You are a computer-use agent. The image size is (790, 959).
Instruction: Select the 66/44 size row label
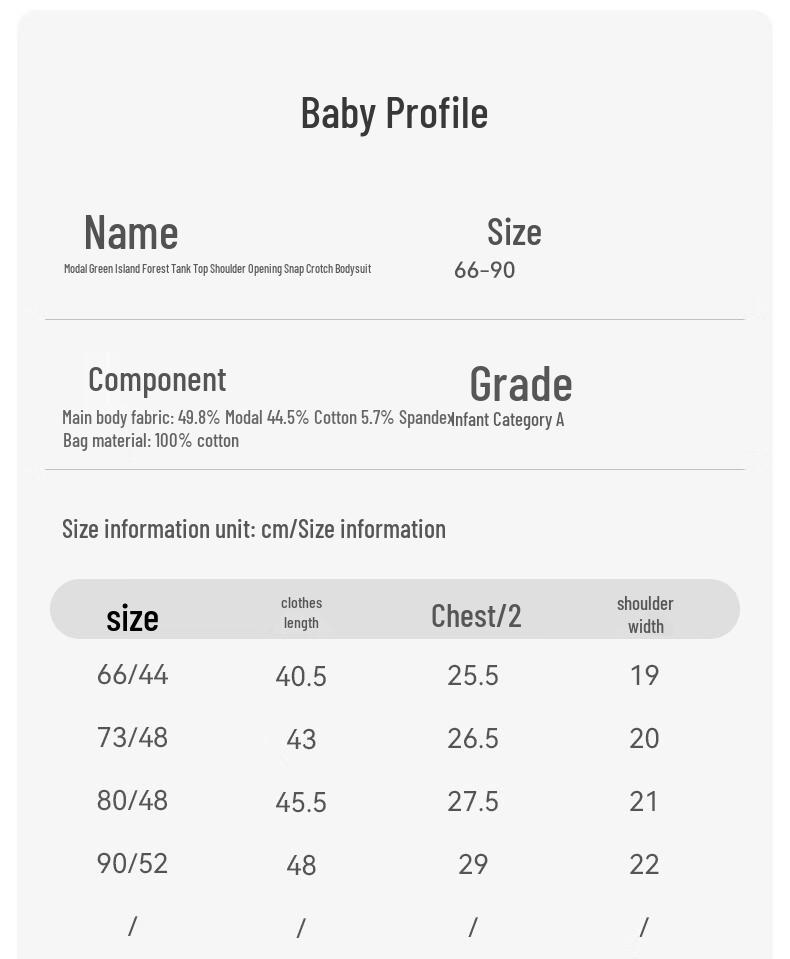coord(132,675)
